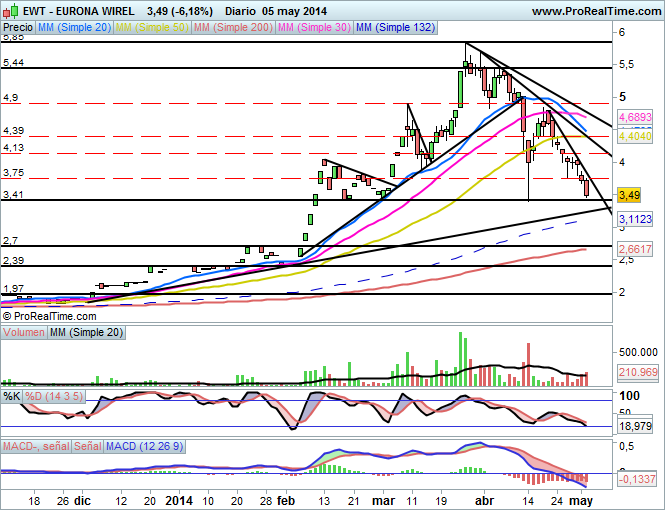Select MM (Simple 20) in the volume panel

pos(86,332)
